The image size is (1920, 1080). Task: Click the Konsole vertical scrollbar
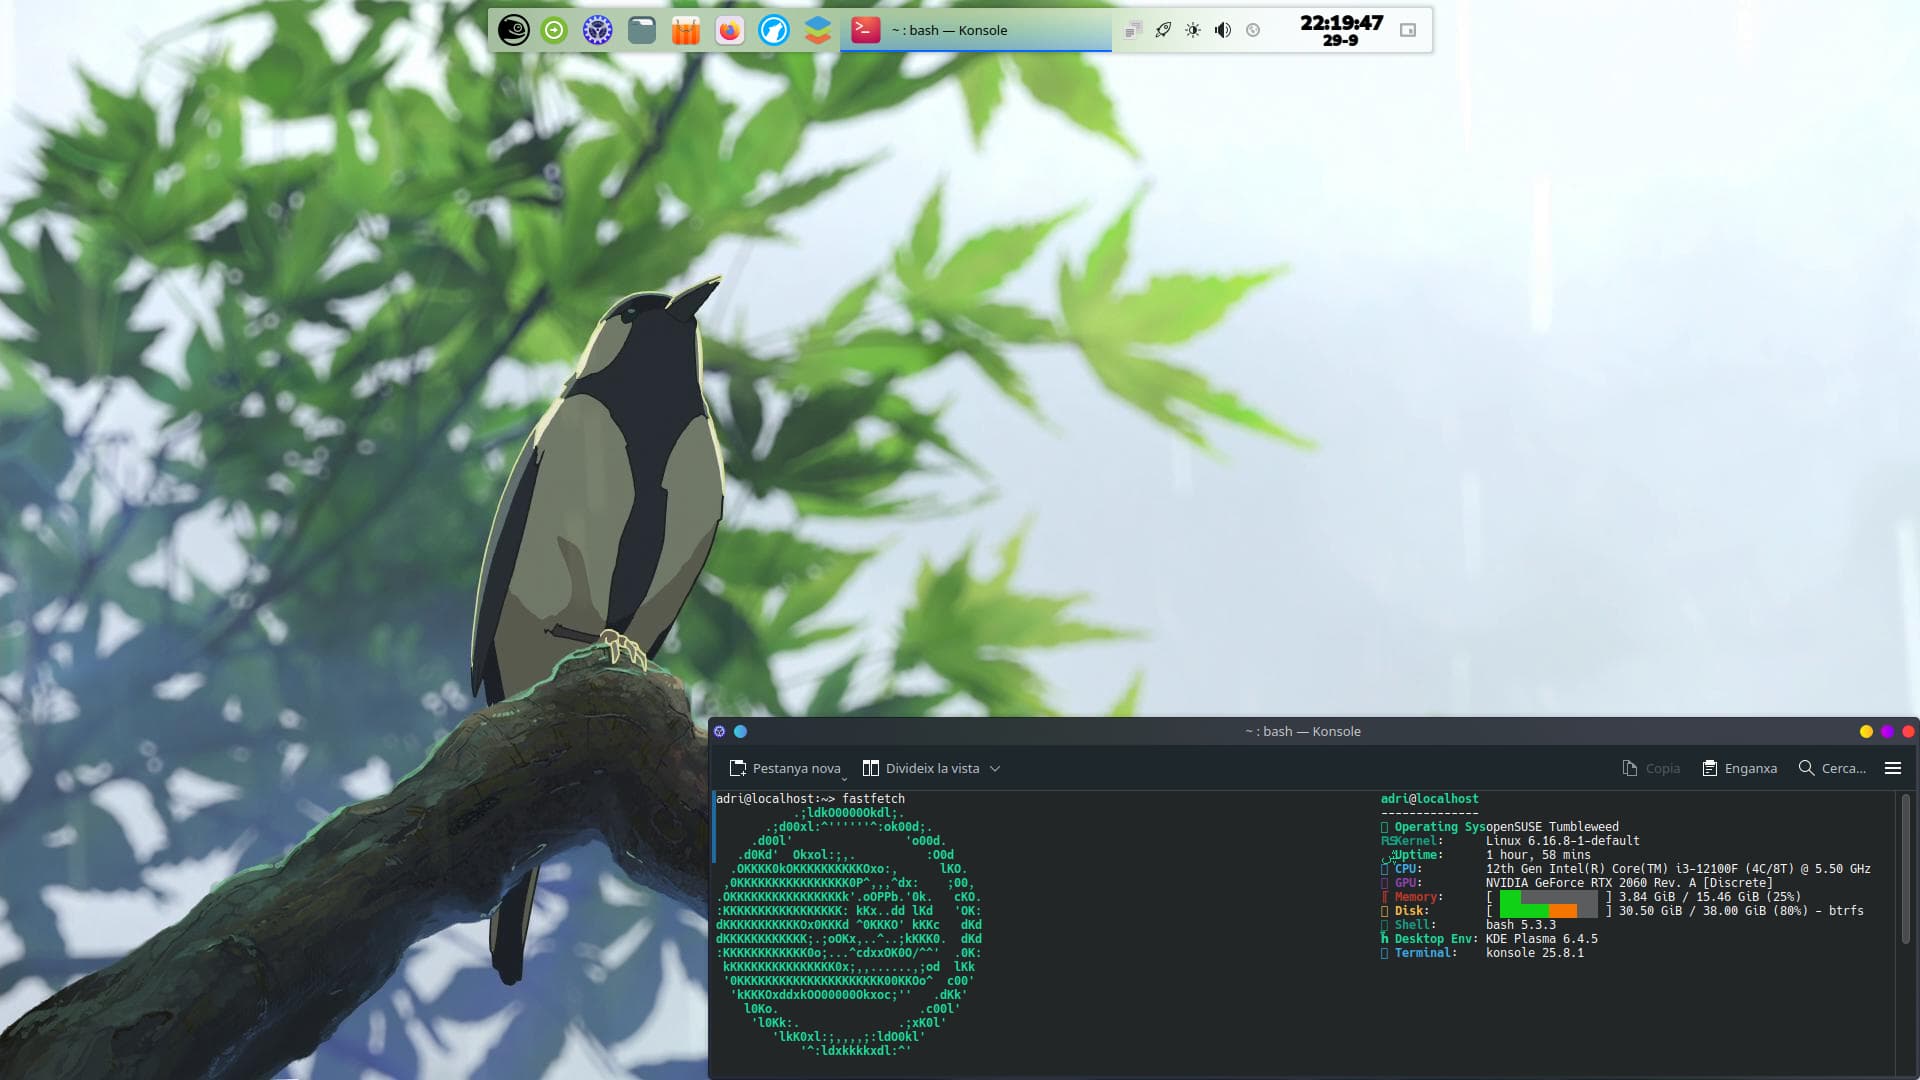1906,868
